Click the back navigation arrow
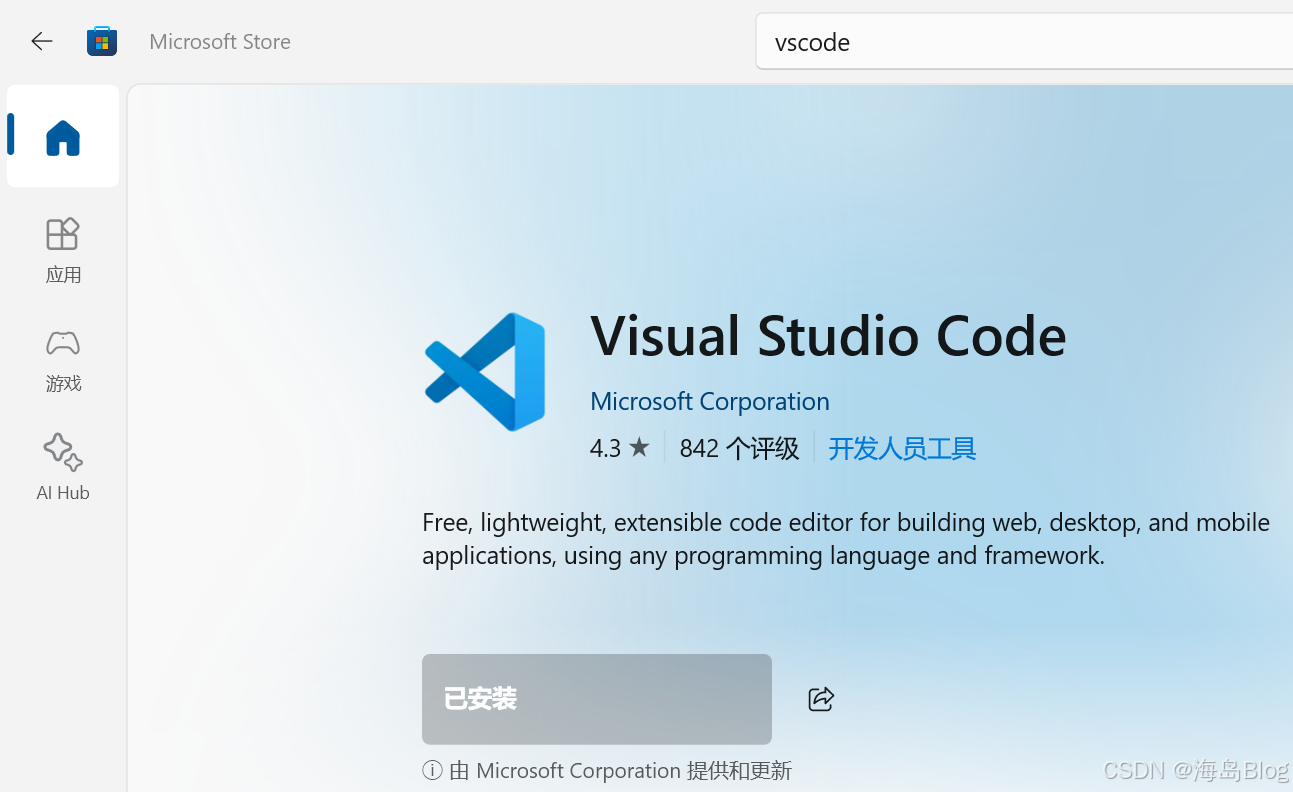This screenshot has height=792, width=1293. click(41, 41)
